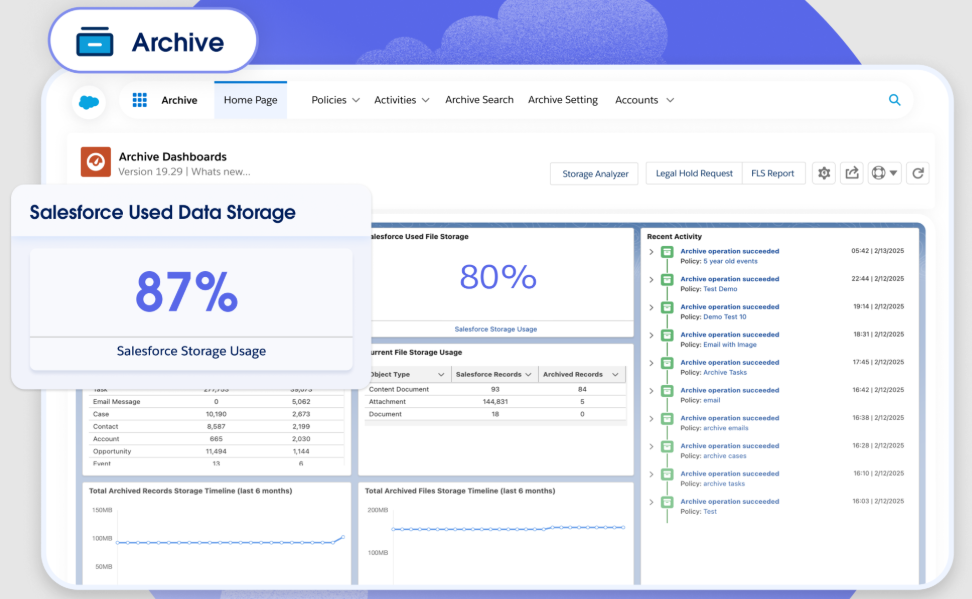This screenshot has height=599, width=972.
Task: Open the Archive Dashboards app icon
Action: coord(95,162)
